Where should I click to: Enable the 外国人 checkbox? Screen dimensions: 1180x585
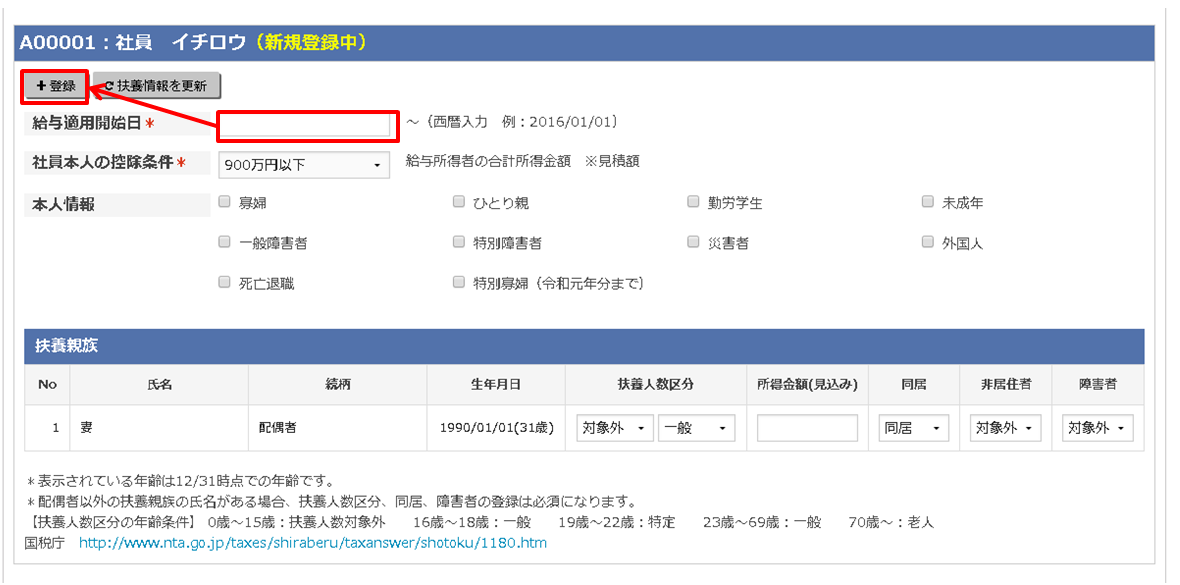[927, 240]
